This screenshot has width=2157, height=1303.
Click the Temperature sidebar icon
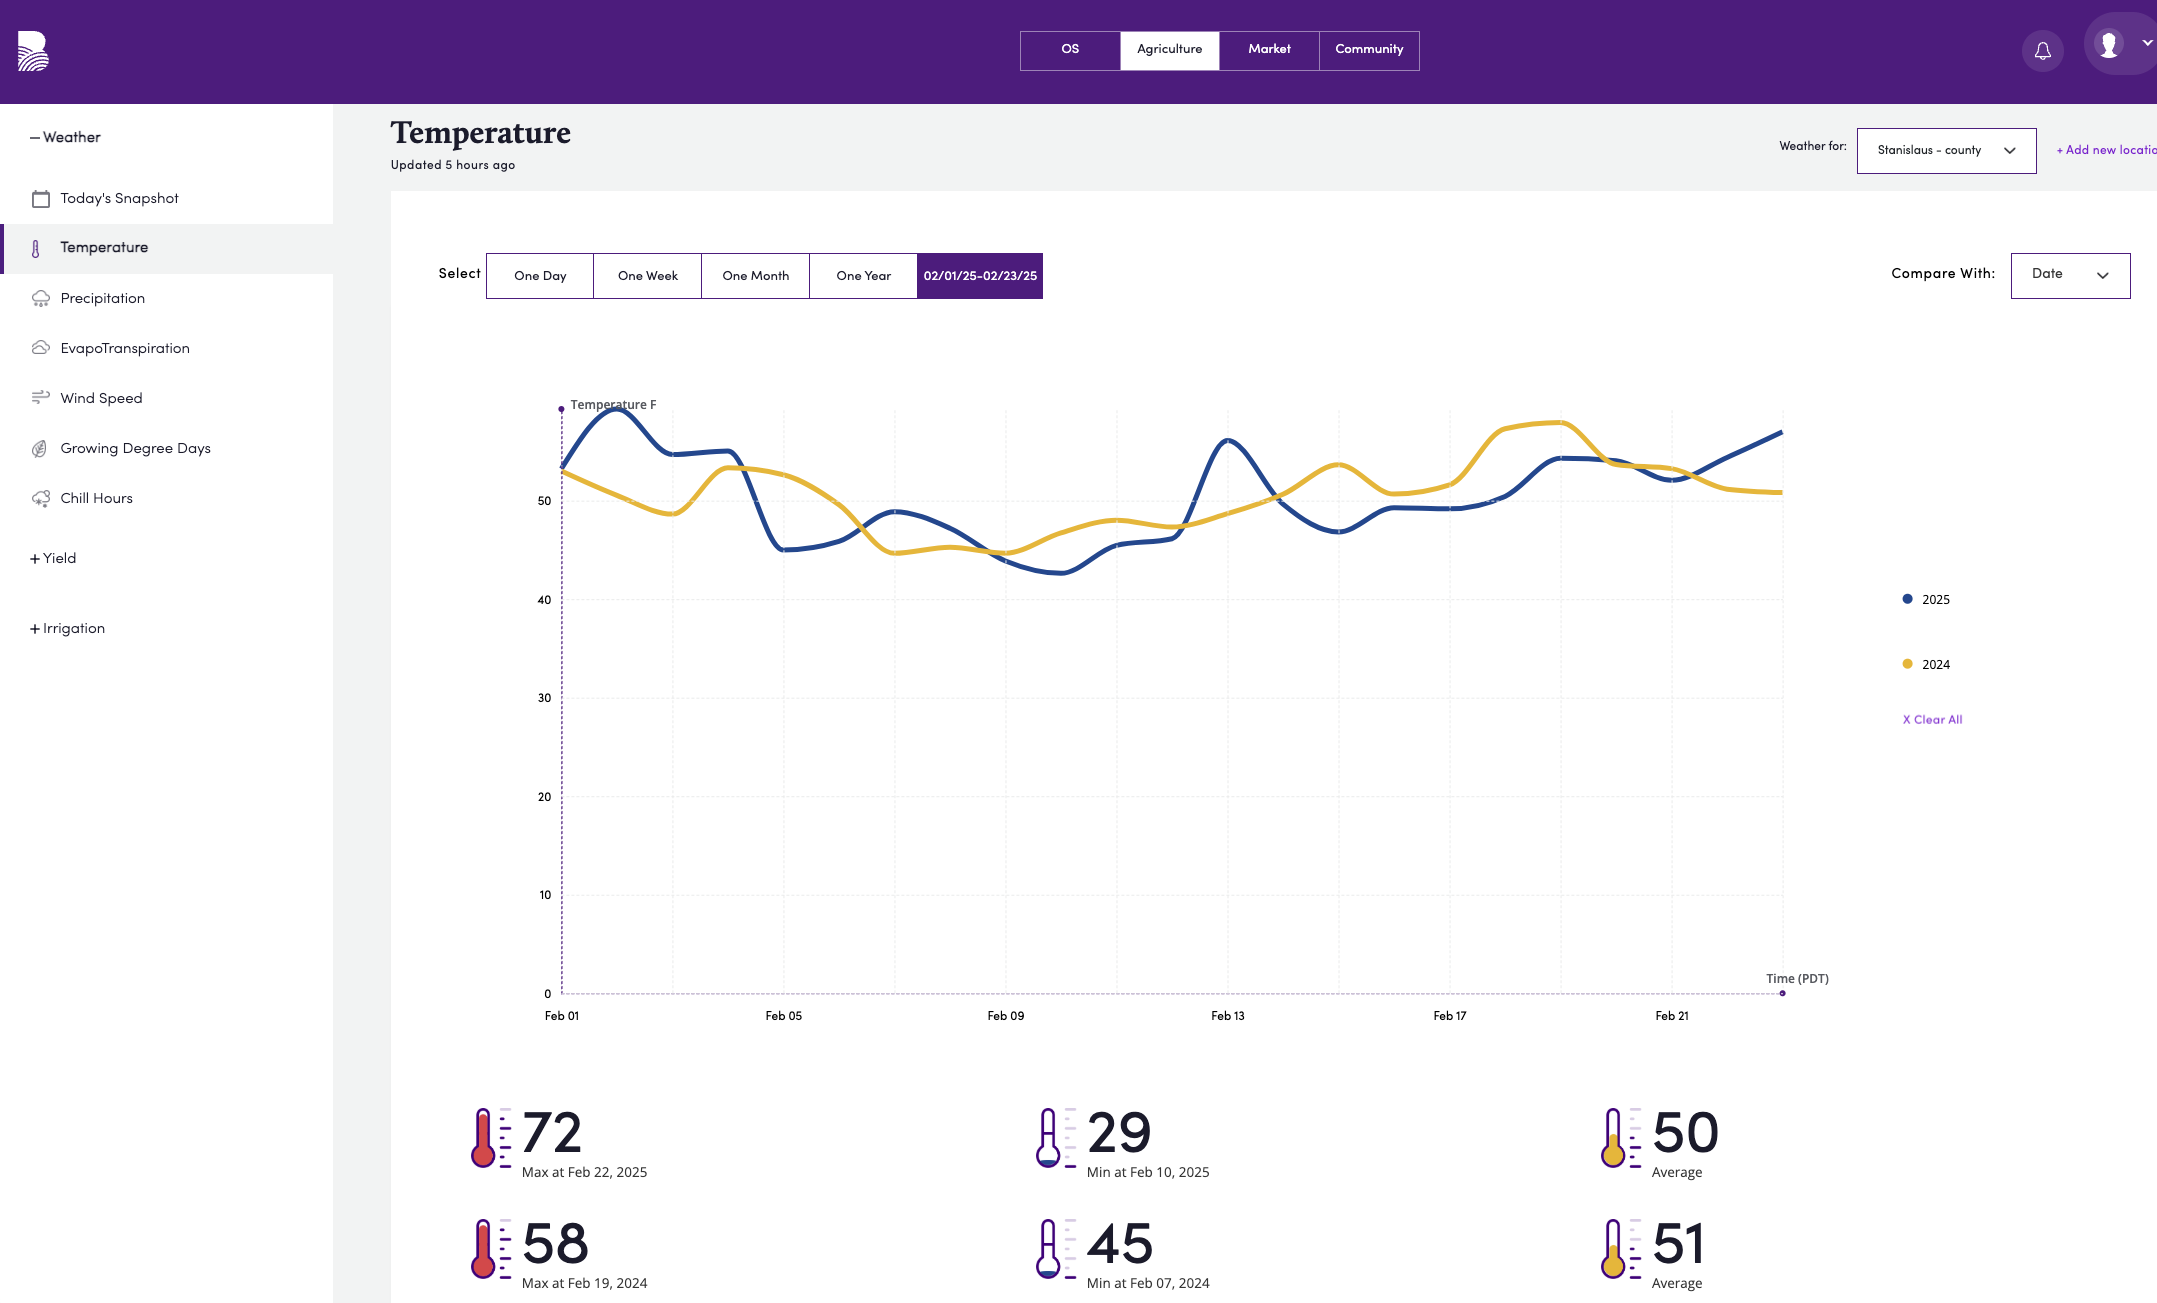point(39,246)
